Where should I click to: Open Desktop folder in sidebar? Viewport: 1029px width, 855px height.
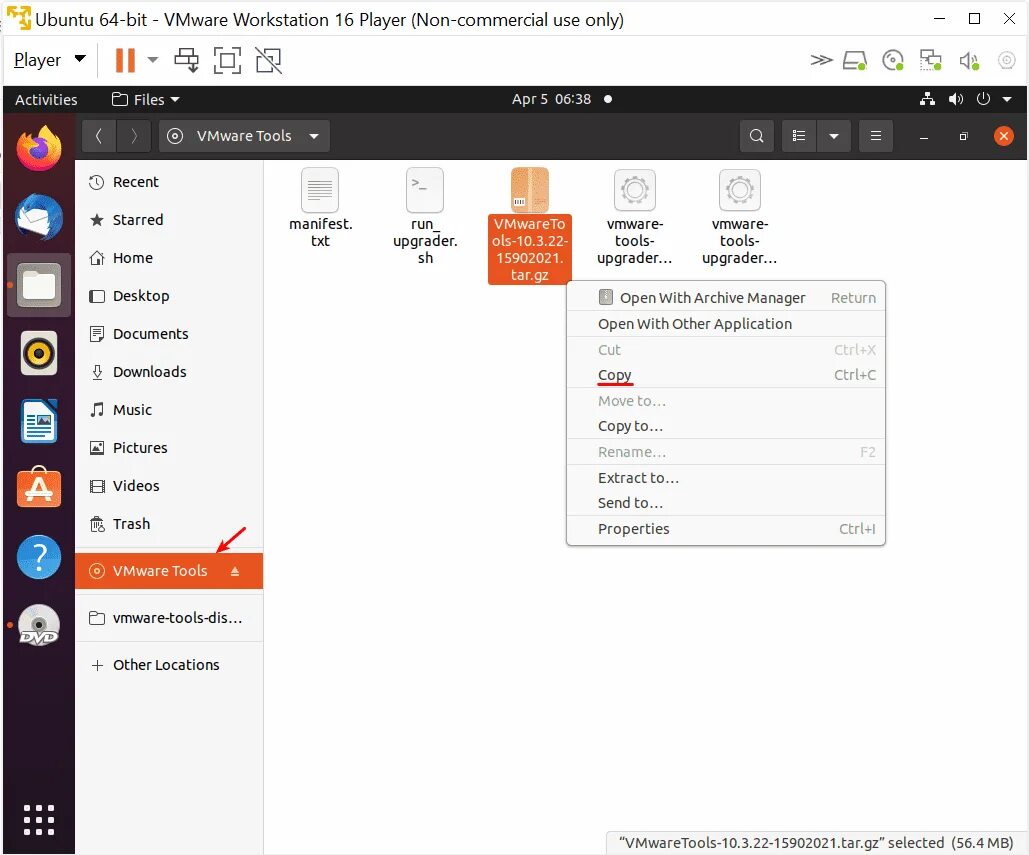[169, 296]
